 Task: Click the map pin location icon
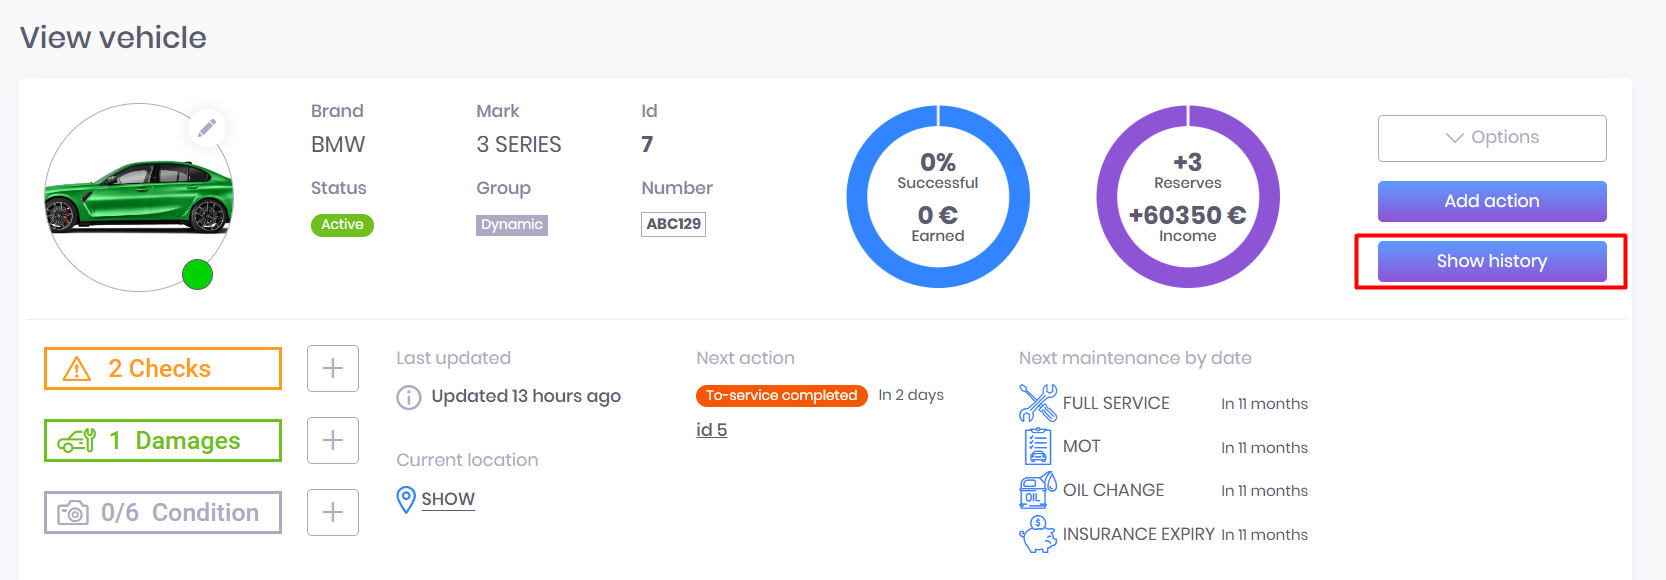(406, 499)
